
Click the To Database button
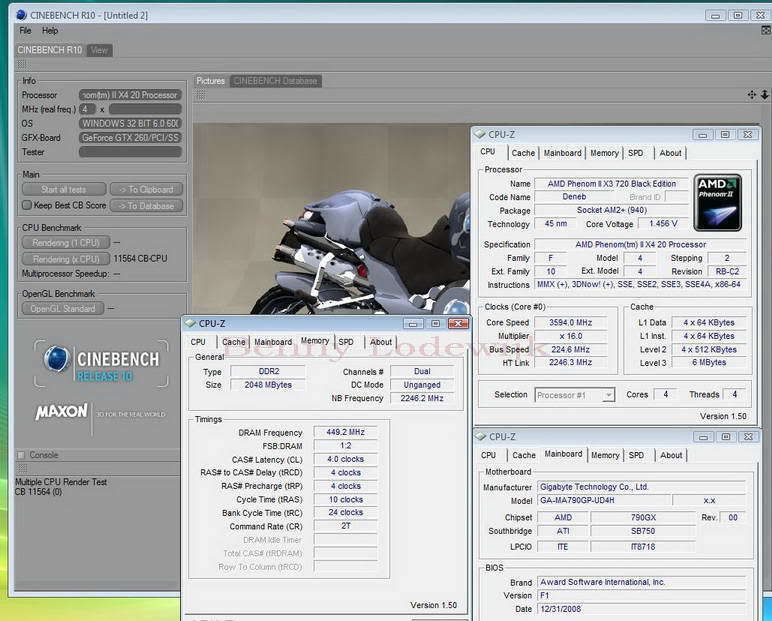[x=146, y=206]
